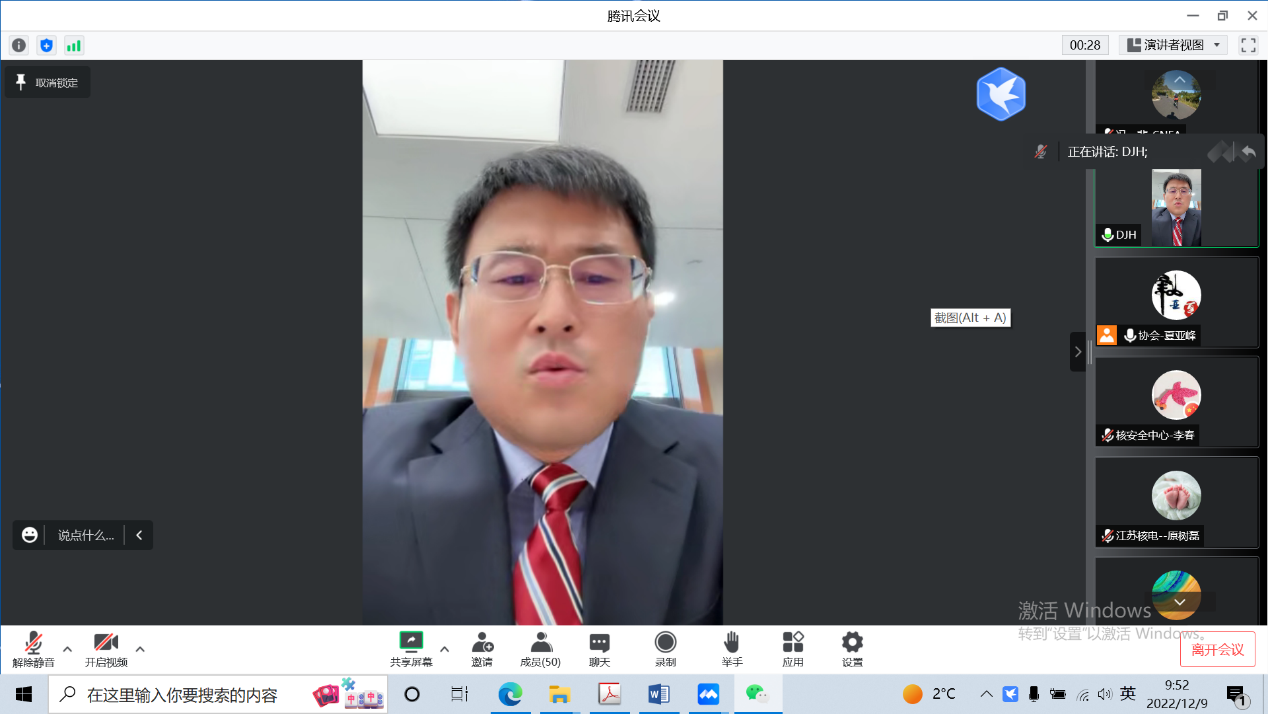Unmute microphone via 解除静音
Viewport: 1268px width, 714px height.
tap(34, 648)
